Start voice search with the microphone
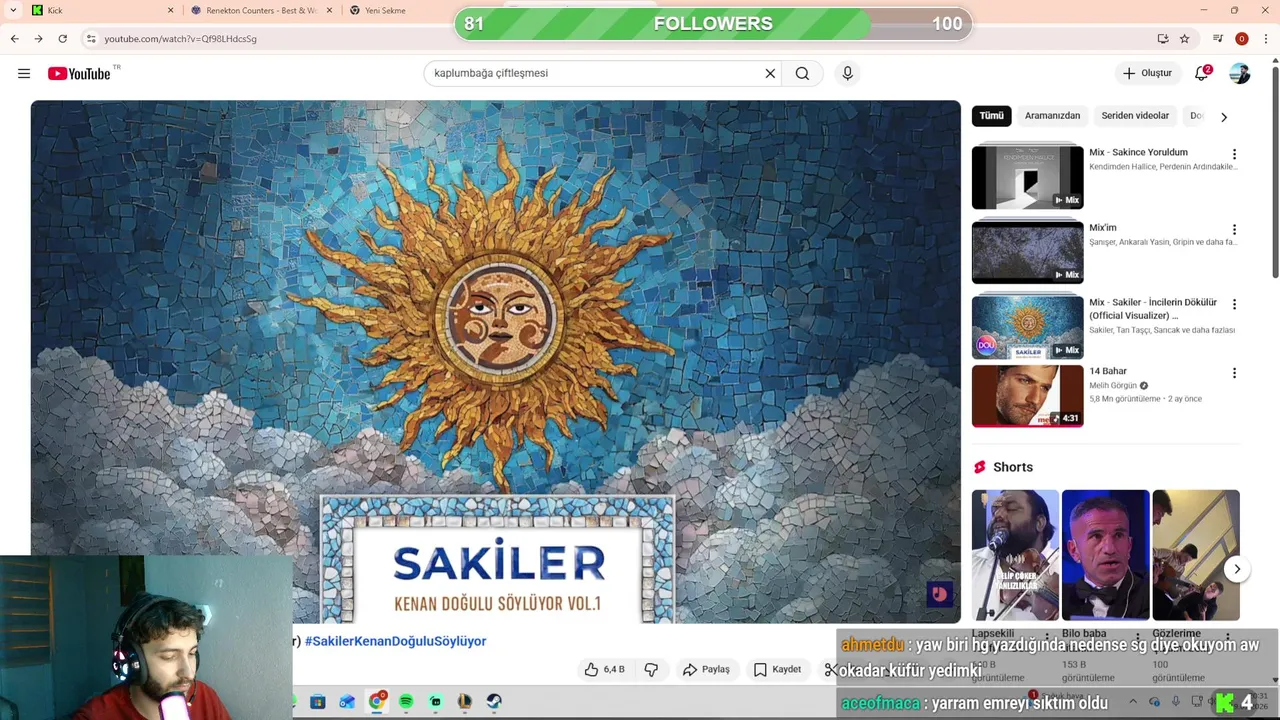 coord(847,73)
